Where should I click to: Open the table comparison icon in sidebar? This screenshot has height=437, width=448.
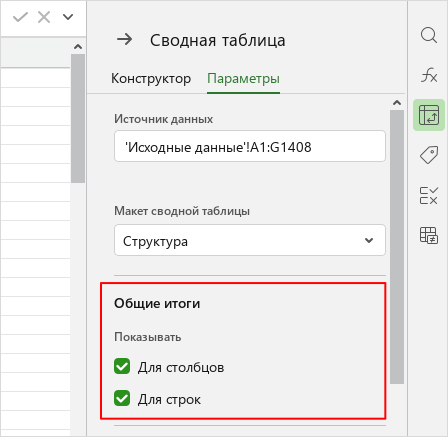pos(429,235)
